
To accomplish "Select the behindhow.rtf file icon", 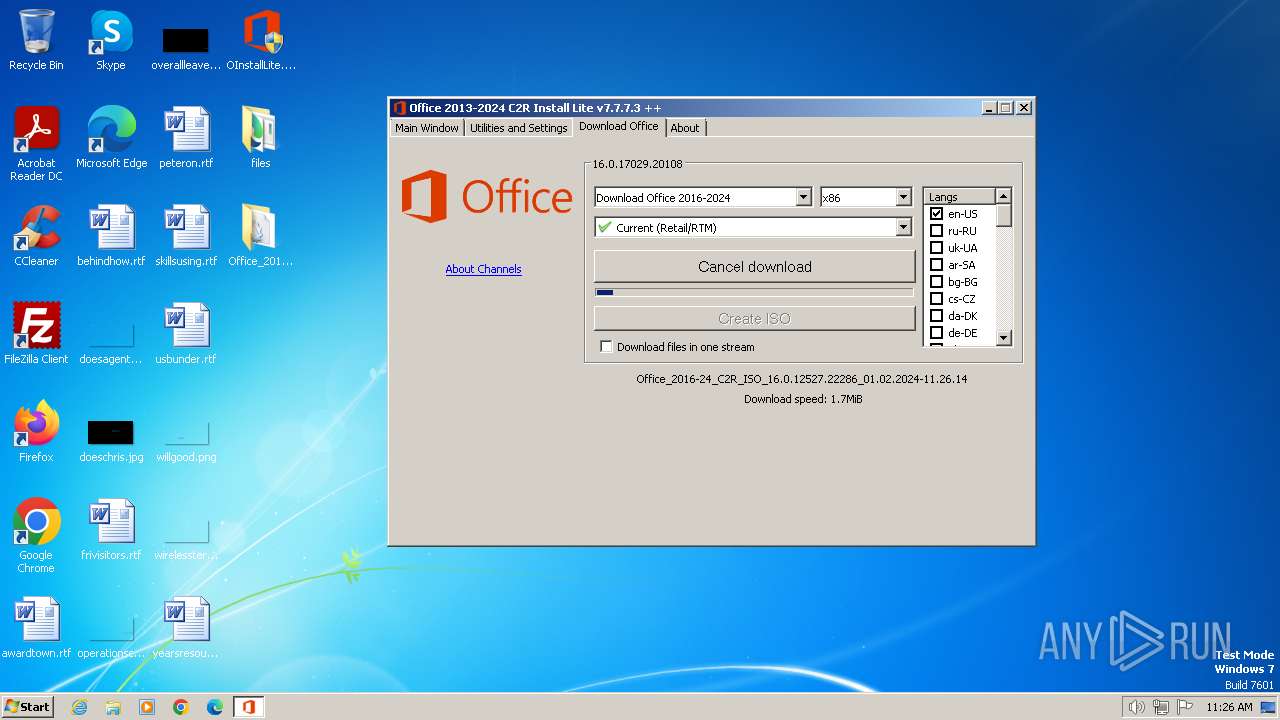I will [x=111, y=236].
